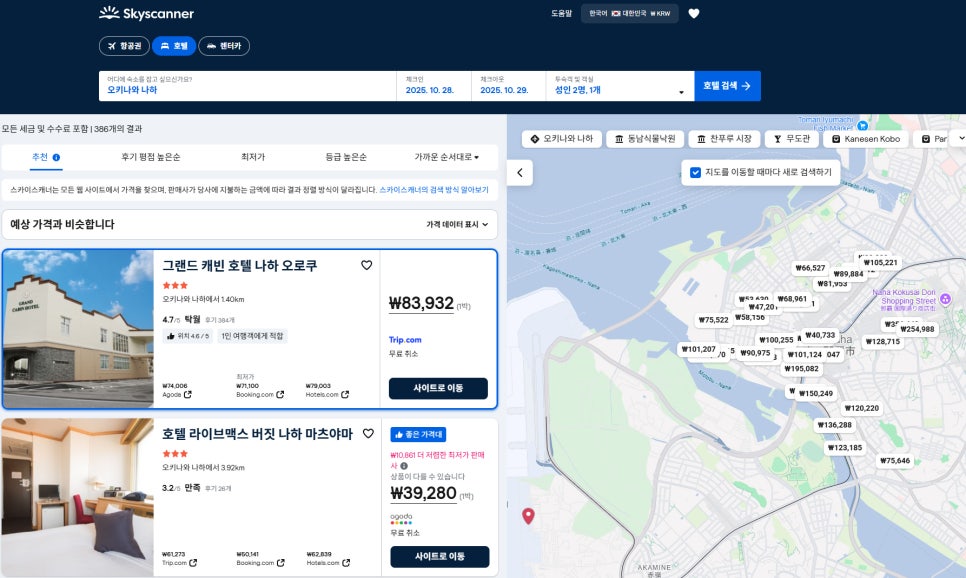The image size is (966, 578).
Task: Open hotel title 그랜드 캐빈 호텔 나하 오로쿠
Action: pyautogui.click(x=240, y=266)
